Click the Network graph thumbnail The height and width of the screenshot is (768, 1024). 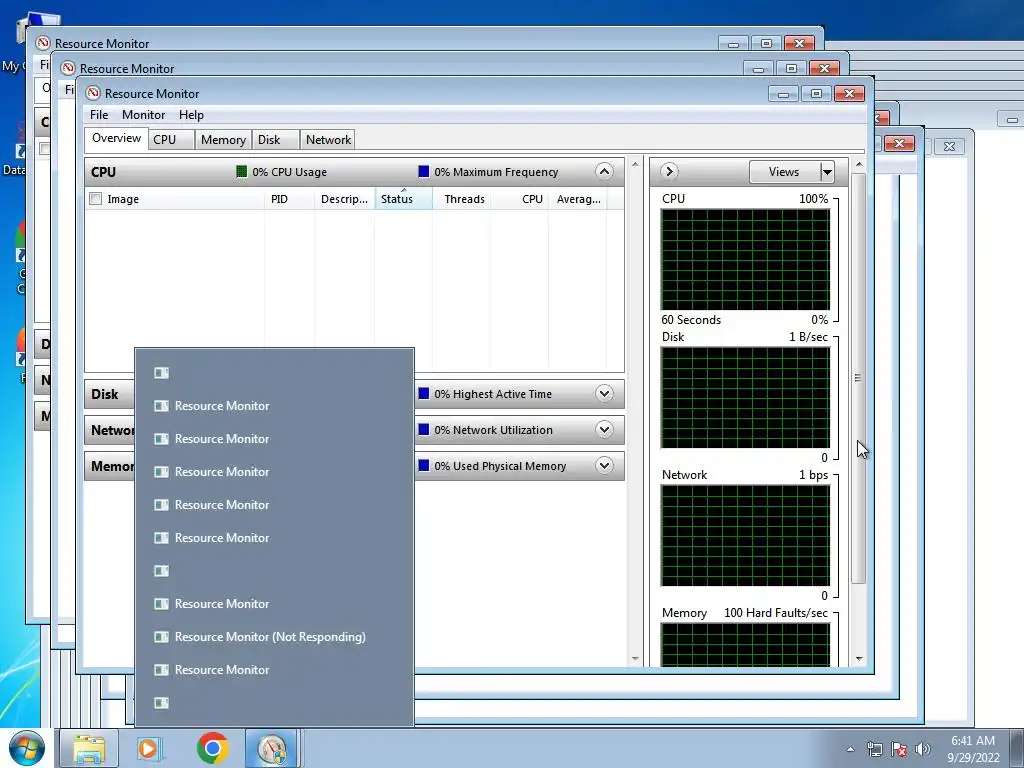[745, 536]
